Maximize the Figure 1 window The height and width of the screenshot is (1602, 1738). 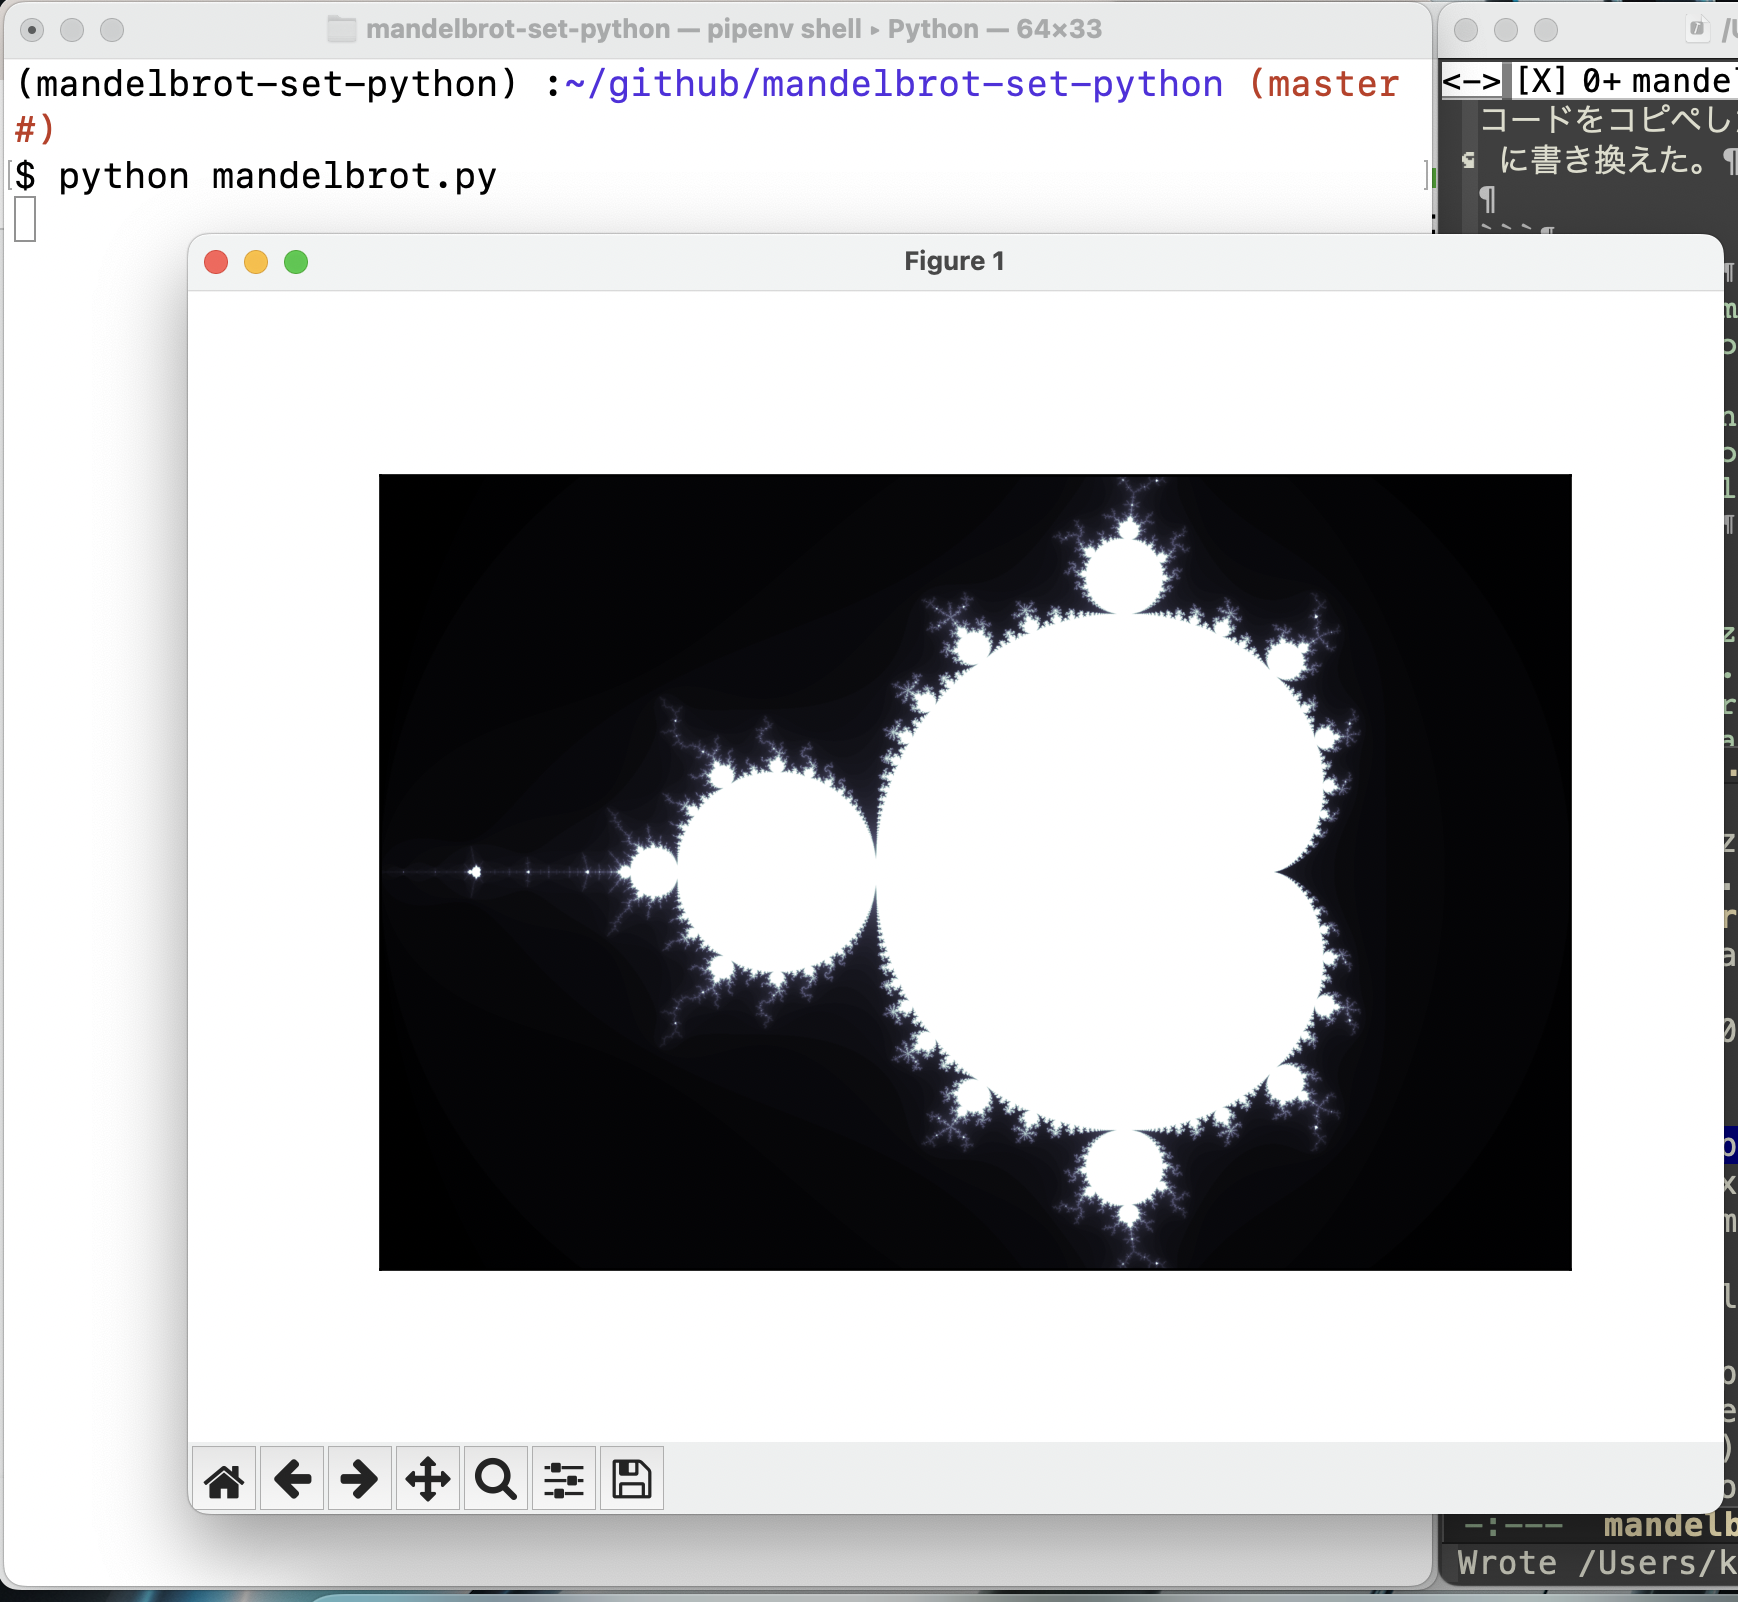click(296, 262)
